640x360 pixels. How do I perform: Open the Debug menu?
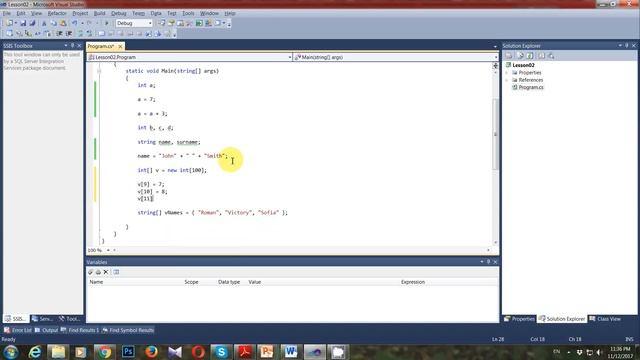(119, 13)
